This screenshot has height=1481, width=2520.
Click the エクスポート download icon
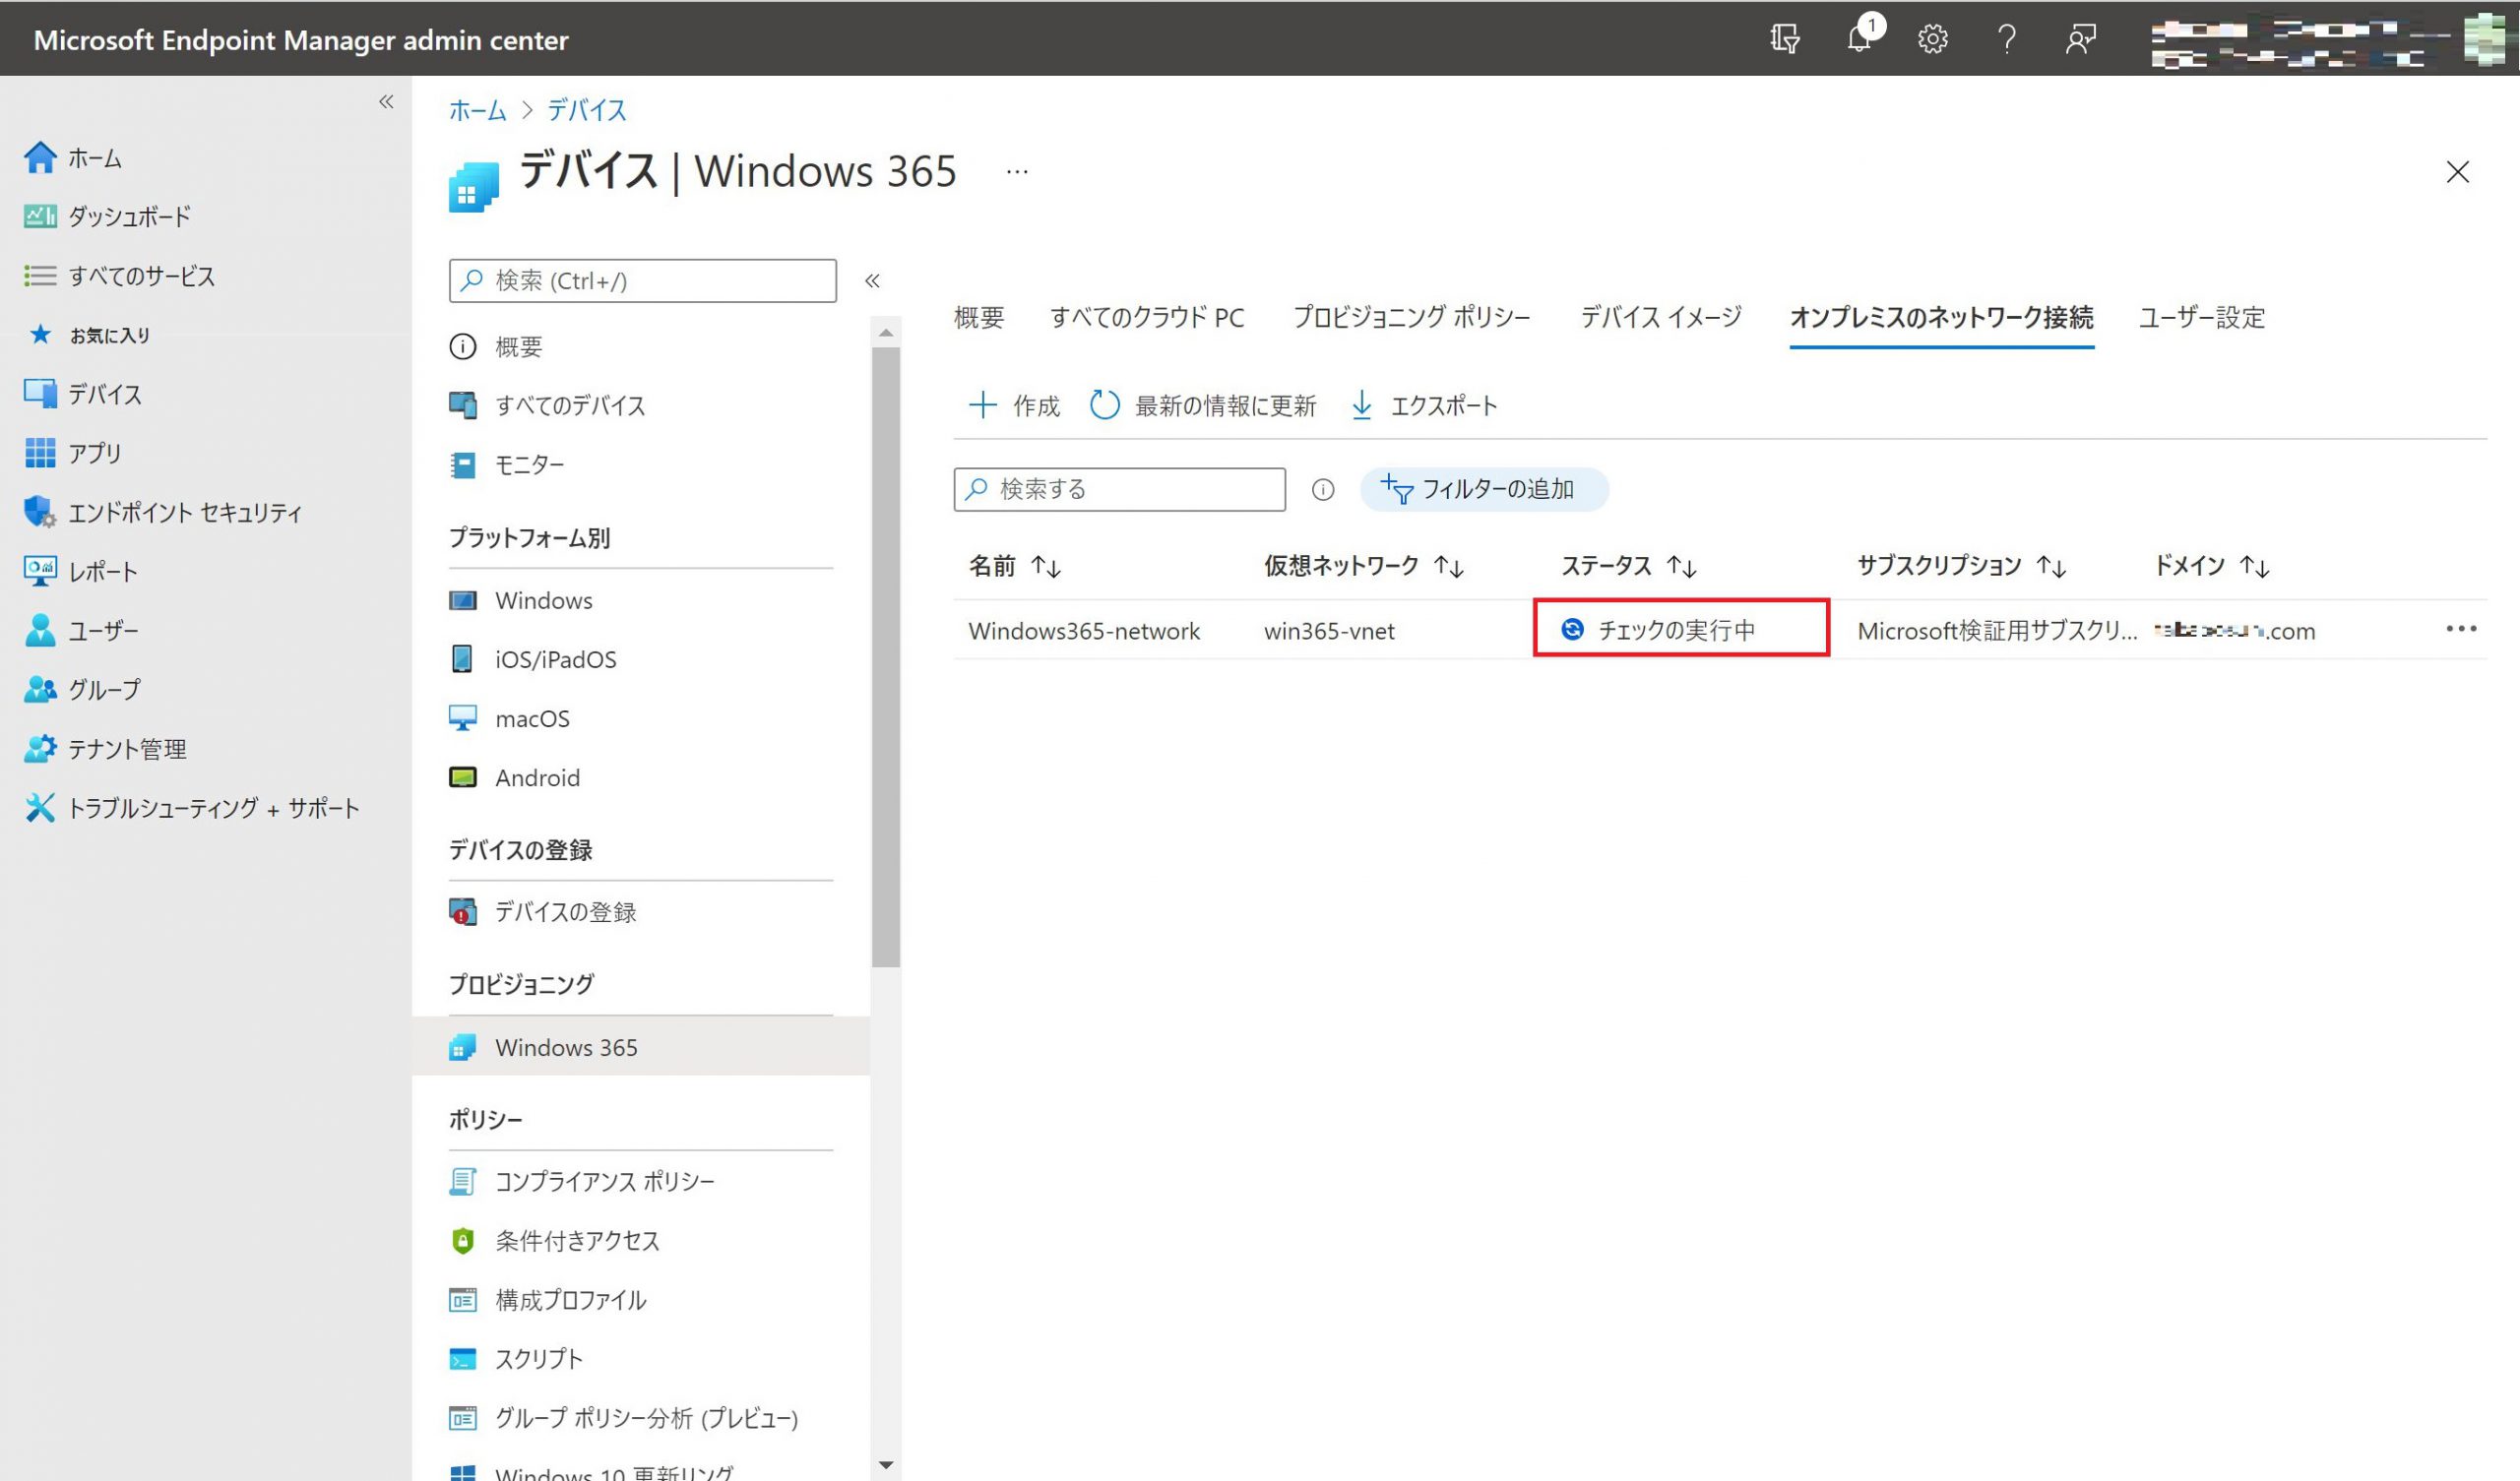(x=1361, y=405)
